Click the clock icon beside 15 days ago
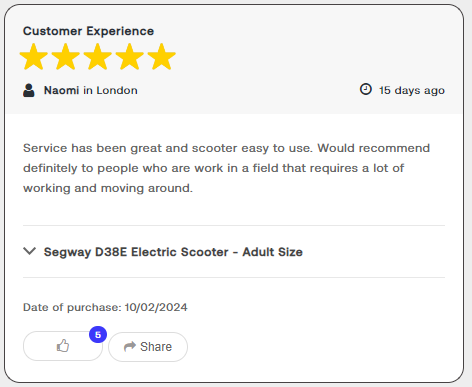 [366, 89]
